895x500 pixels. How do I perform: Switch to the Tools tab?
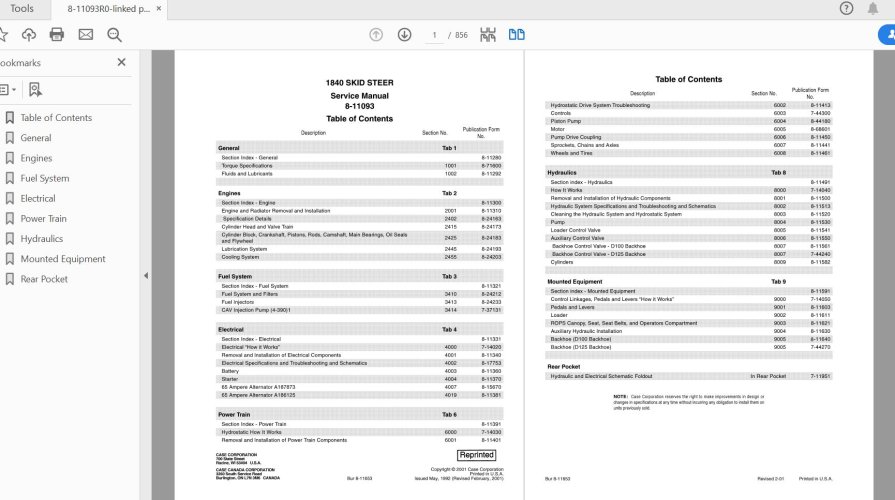[x=21, y=8]
